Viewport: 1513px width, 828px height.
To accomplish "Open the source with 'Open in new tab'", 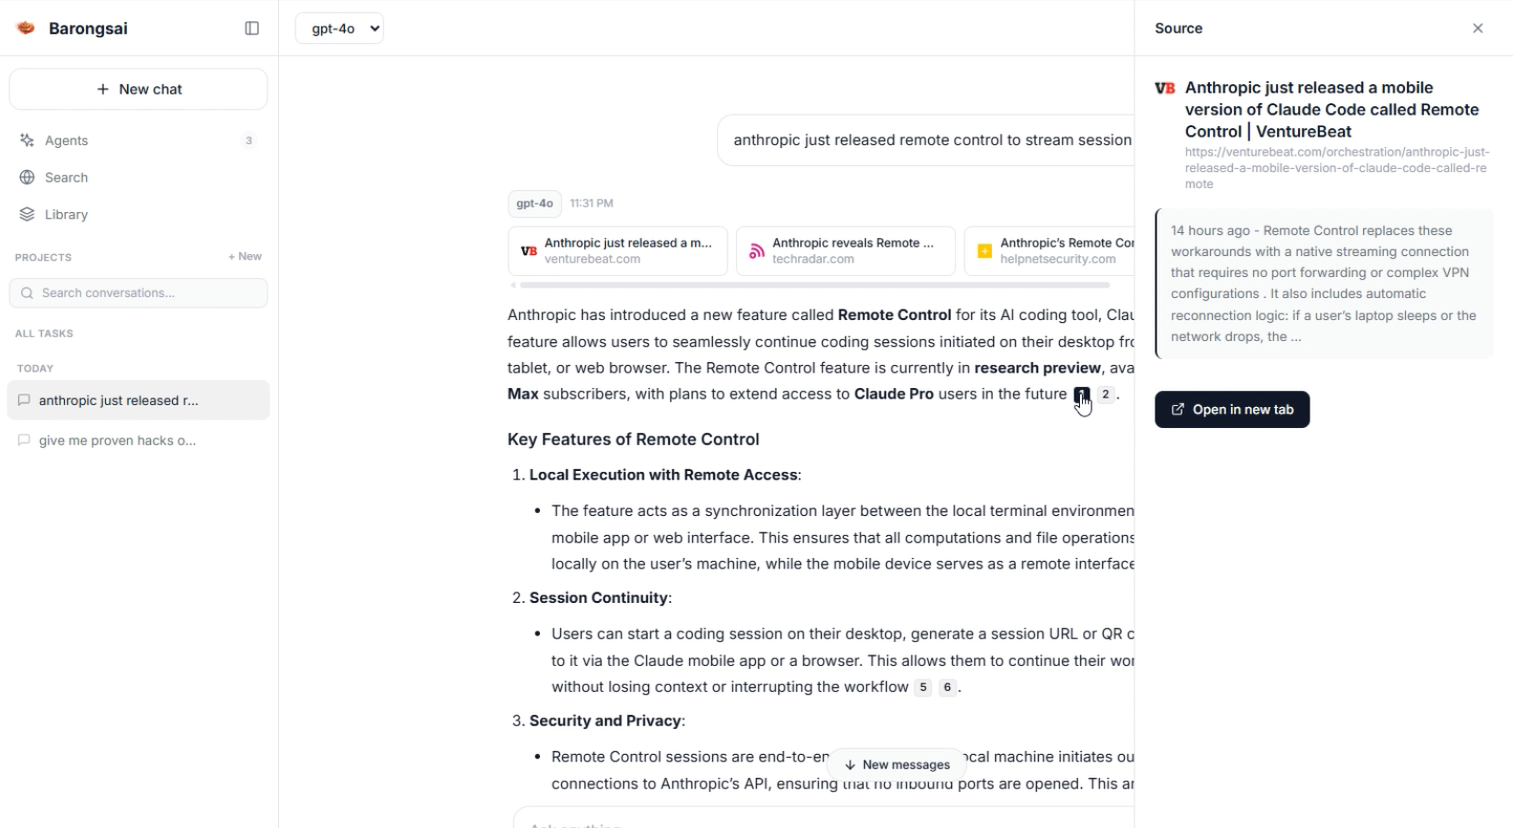I will pos(1232,409).
